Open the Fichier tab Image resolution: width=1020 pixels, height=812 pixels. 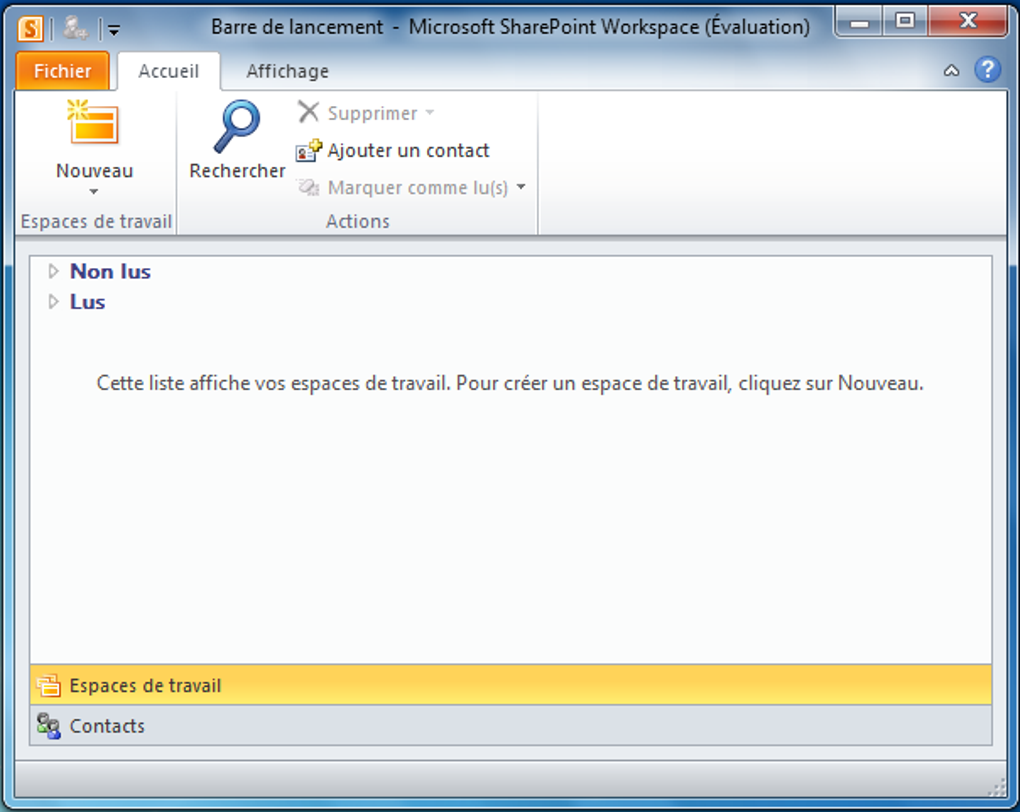click(x=62, y=70)
